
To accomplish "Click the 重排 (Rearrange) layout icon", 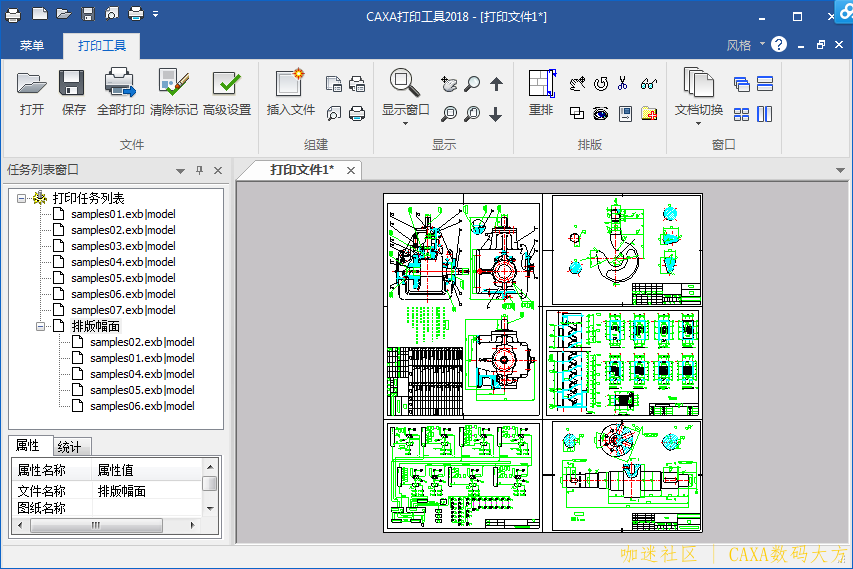I will point(541,85).
